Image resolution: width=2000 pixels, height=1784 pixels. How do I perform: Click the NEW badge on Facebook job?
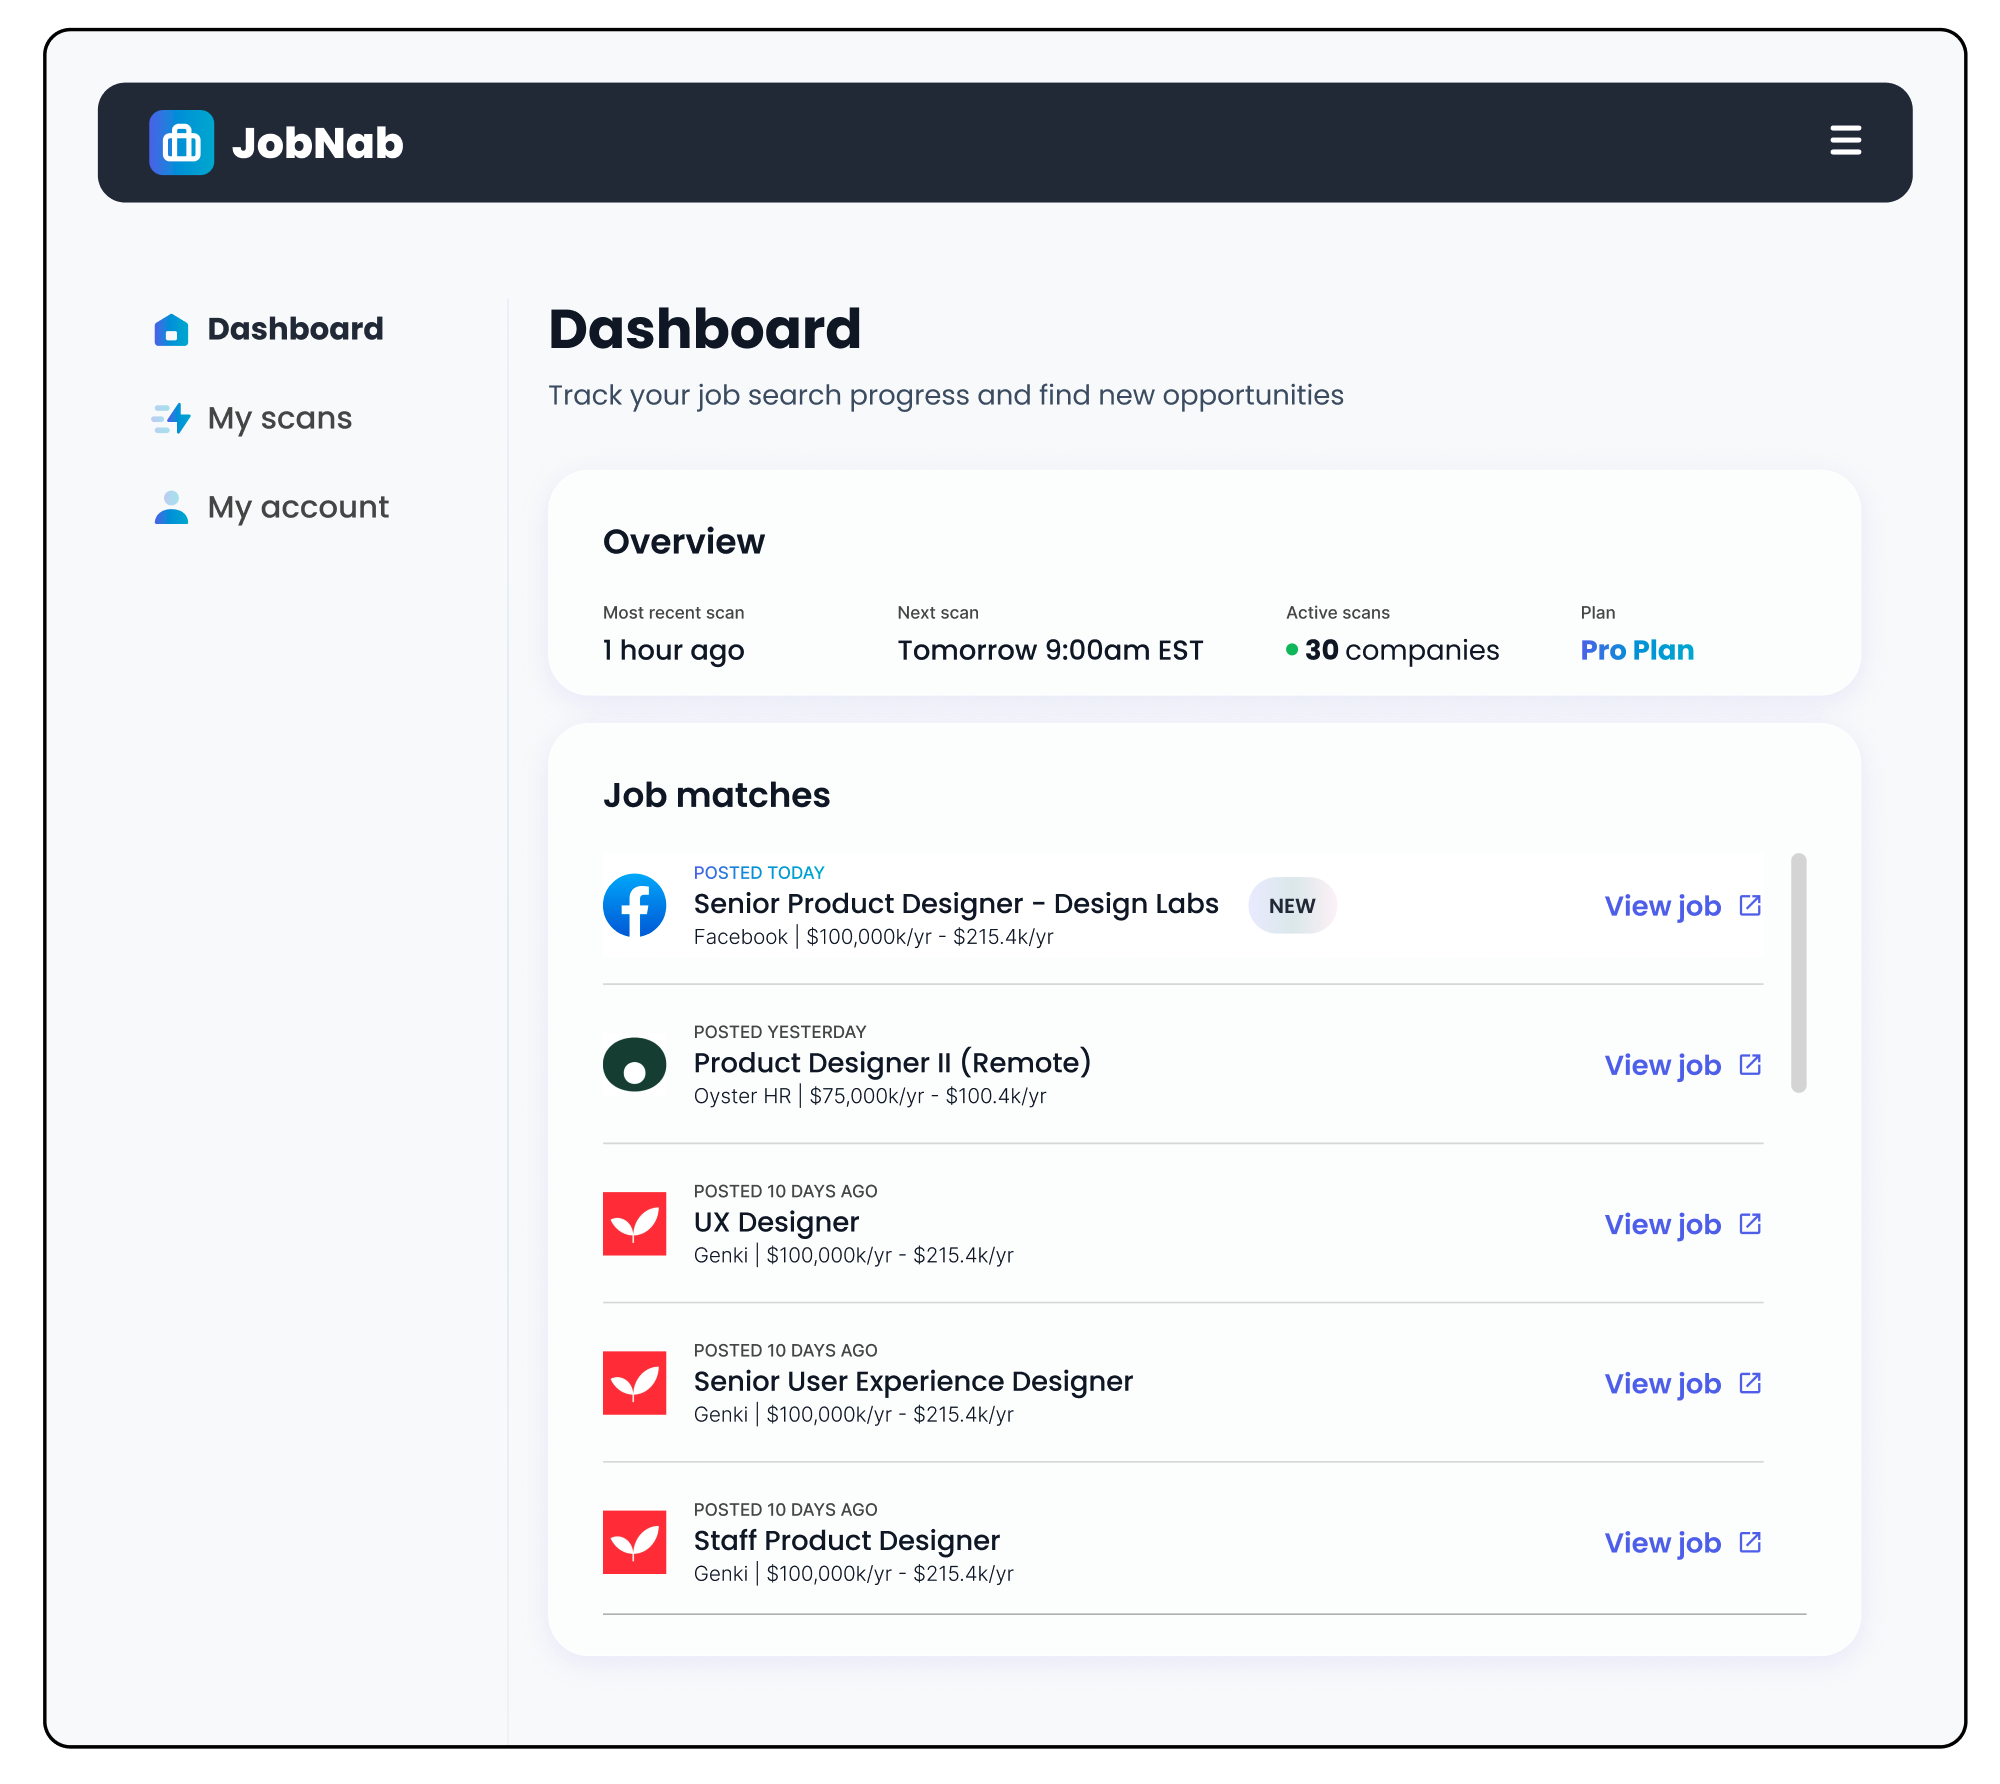click(x=1291, y=906)
